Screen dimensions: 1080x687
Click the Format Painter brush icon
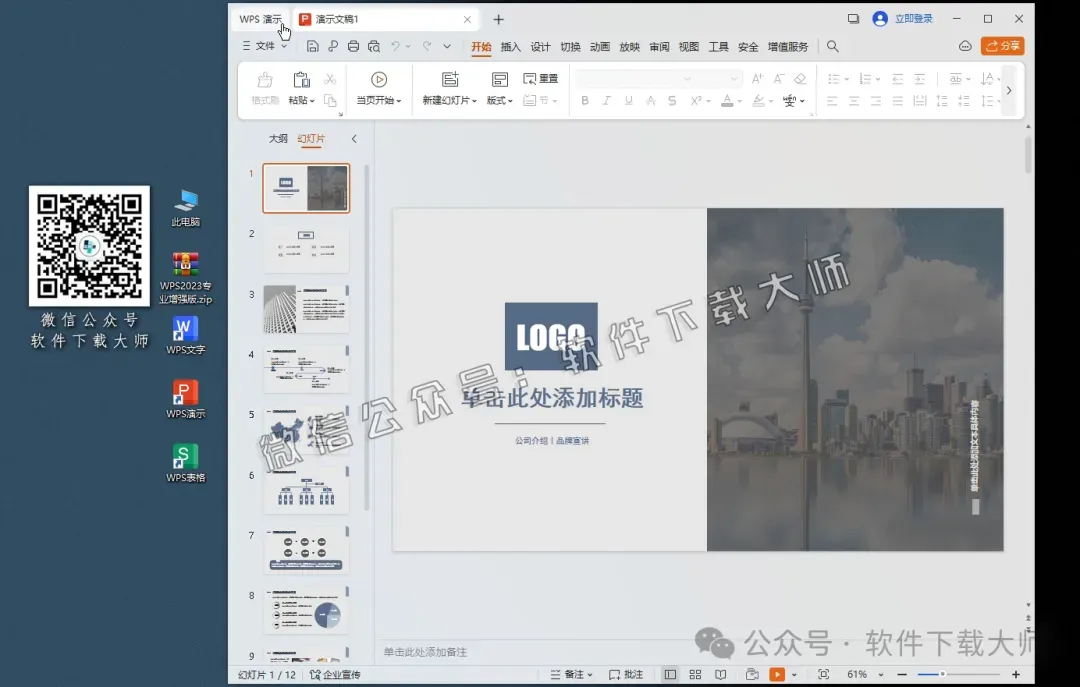(x=265, y=80)
